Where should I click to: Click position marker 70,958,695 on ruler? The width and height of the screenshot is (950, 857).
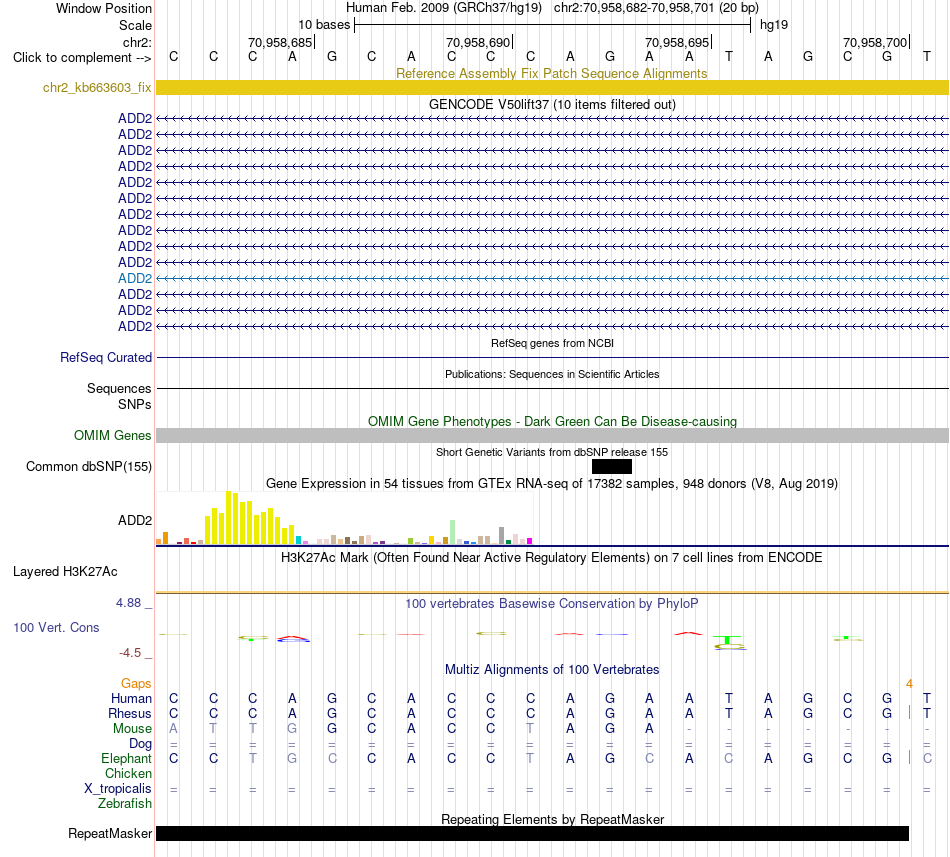677,42
